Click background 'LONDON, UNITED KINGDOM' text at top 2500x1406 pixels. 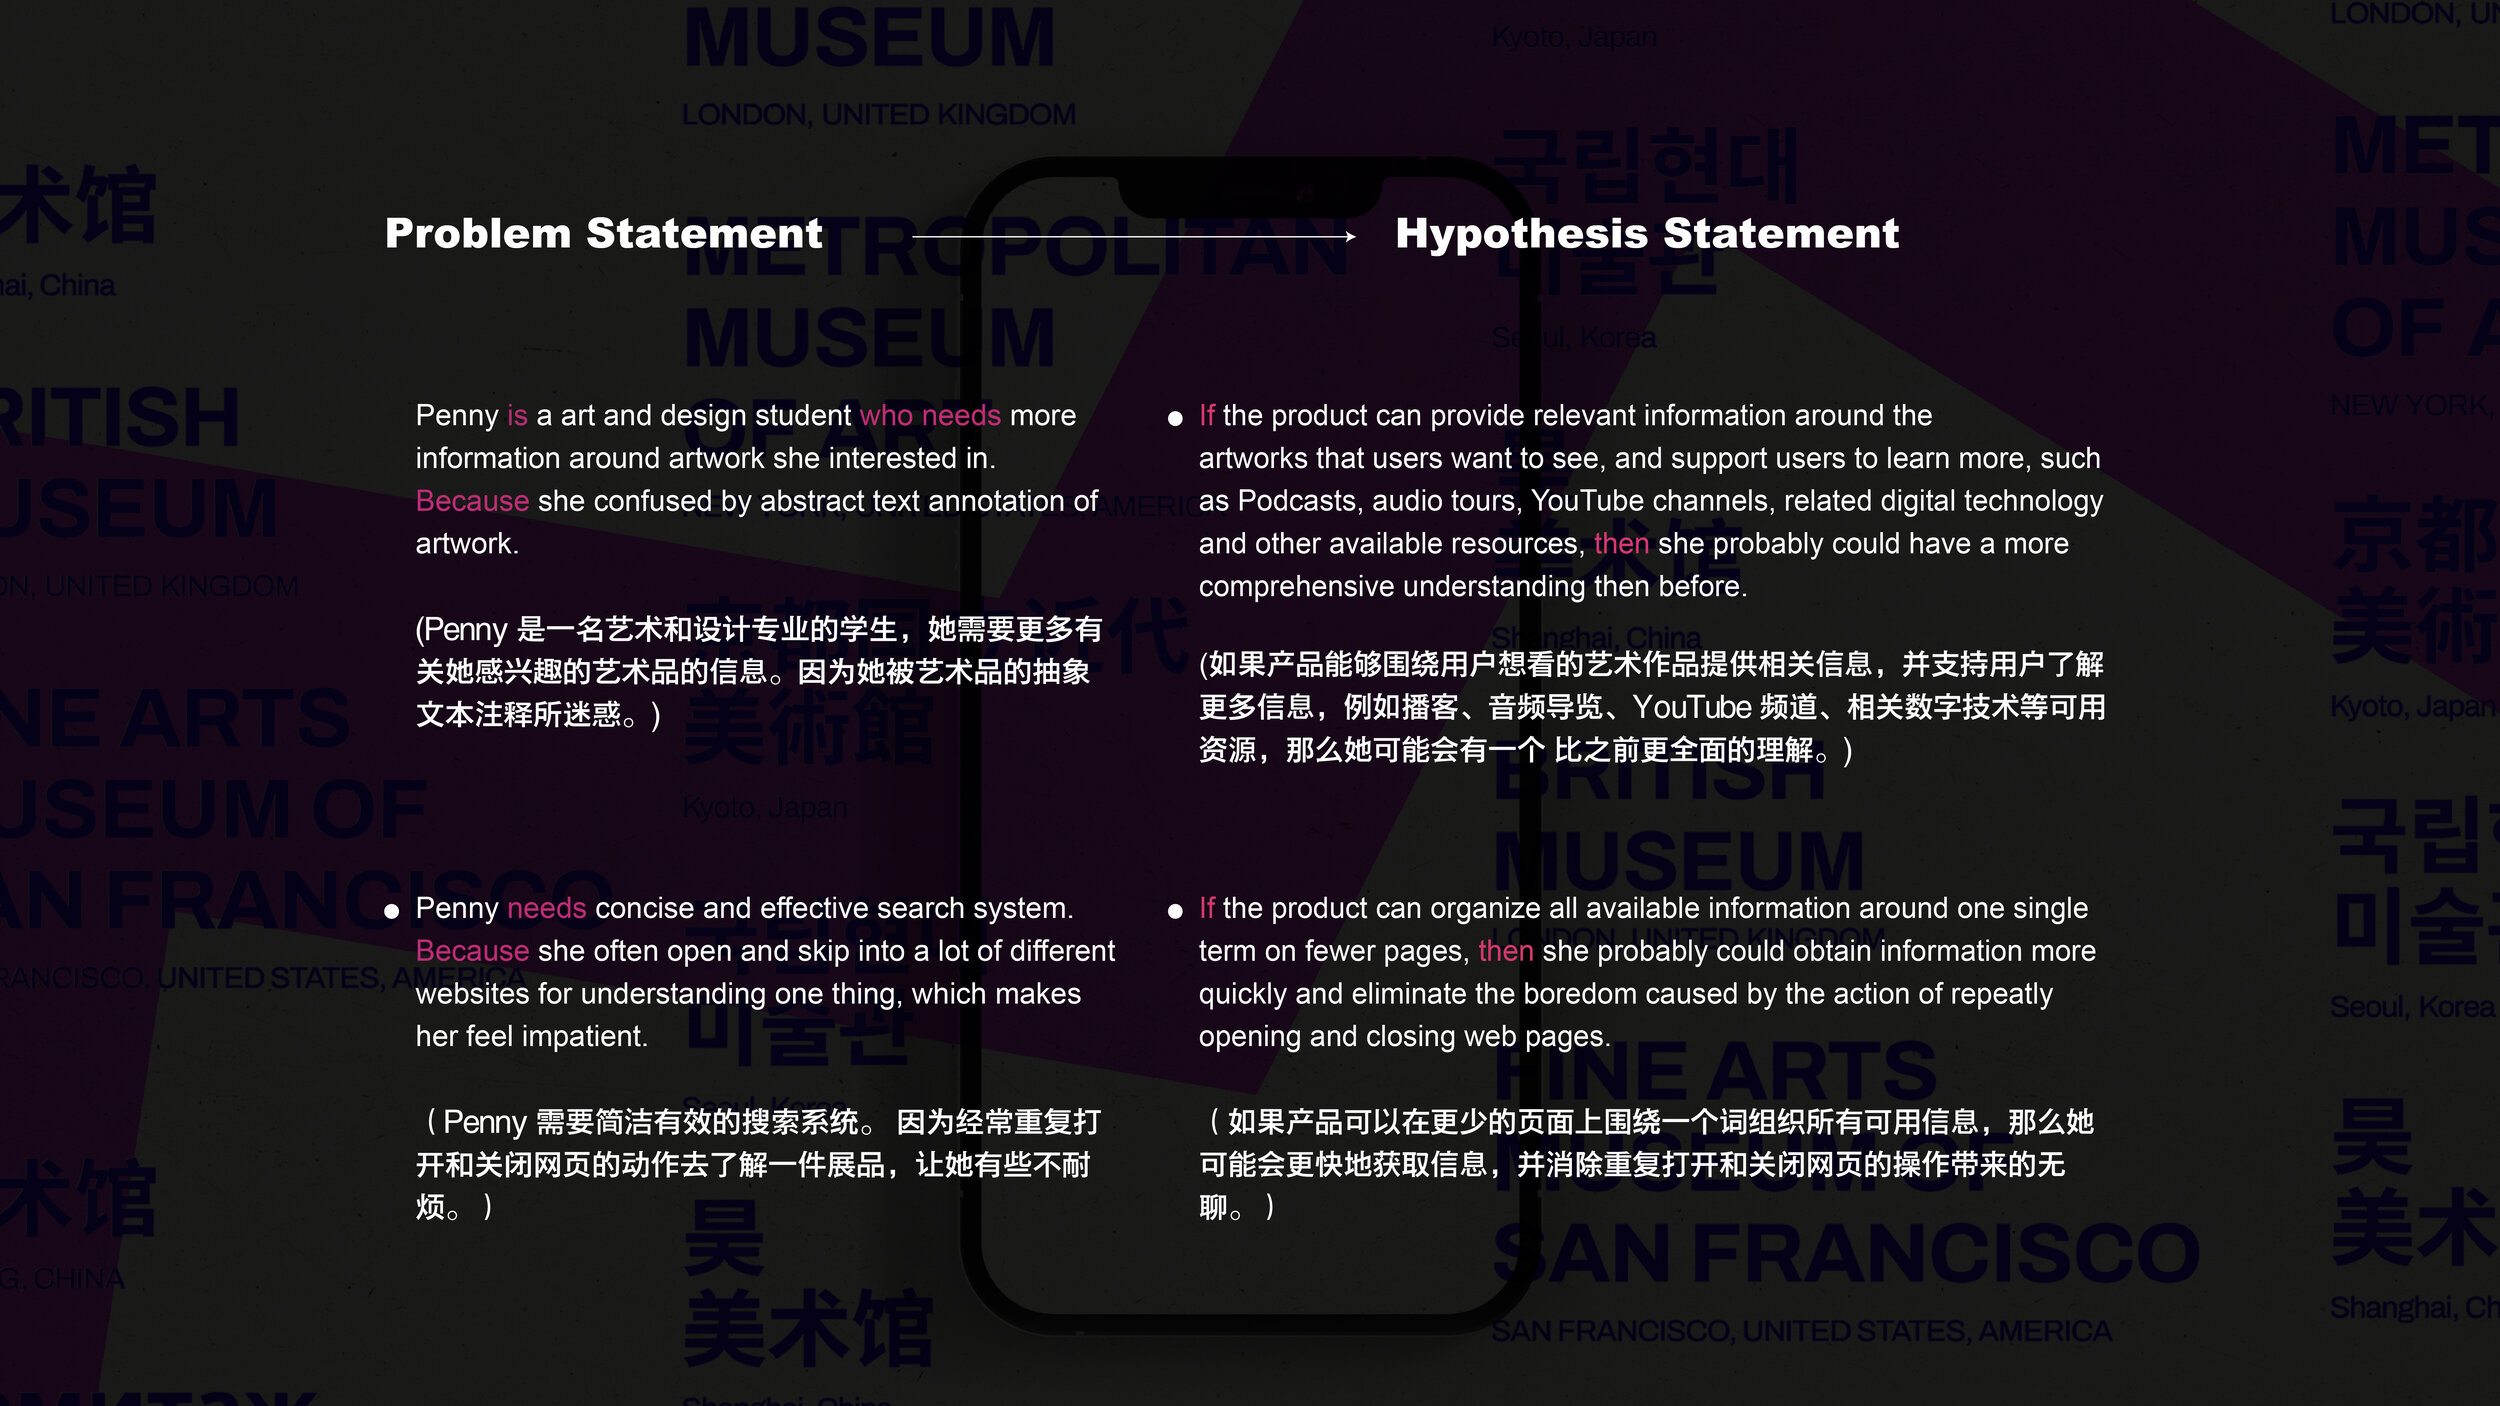click(x=878, y=115)
